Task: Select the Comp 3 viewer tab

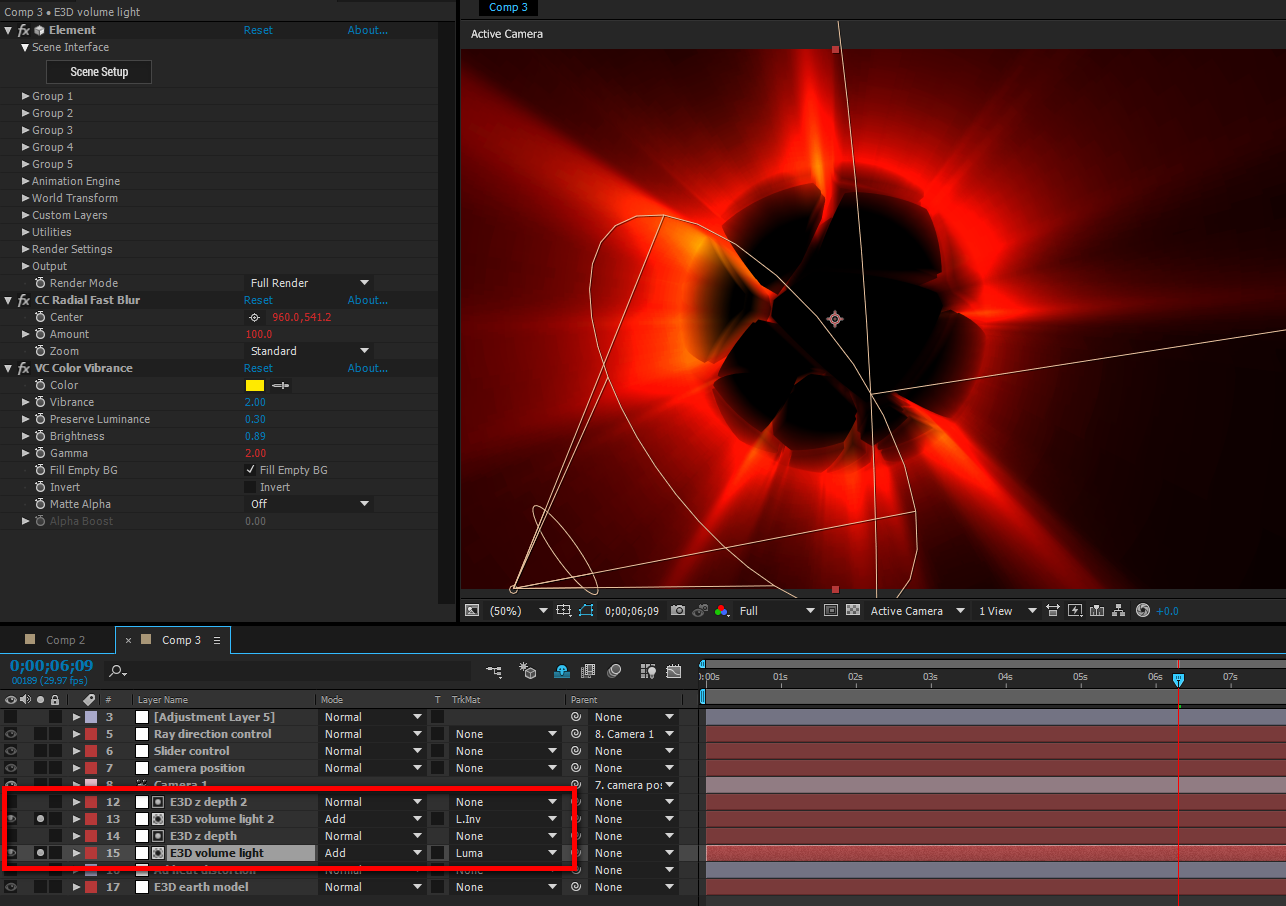Action: click(508, 7)
